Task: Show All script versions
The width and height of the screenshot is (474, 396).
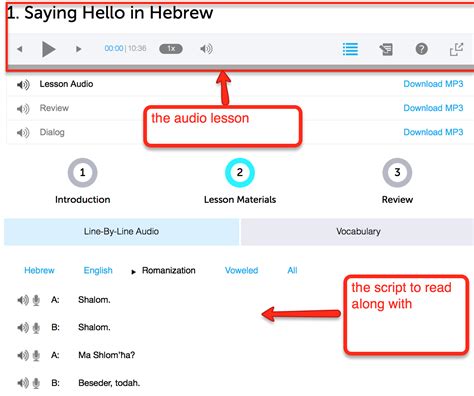Action: (x=292, y=270)
